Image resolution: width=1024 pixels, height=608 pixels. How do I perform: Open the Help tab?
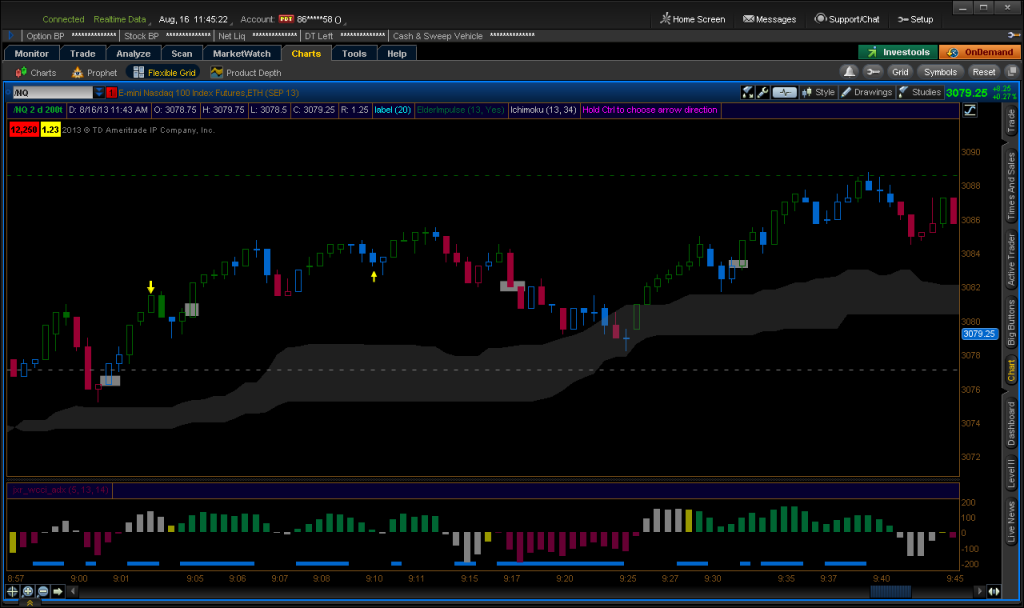click(x=396, y=54)
